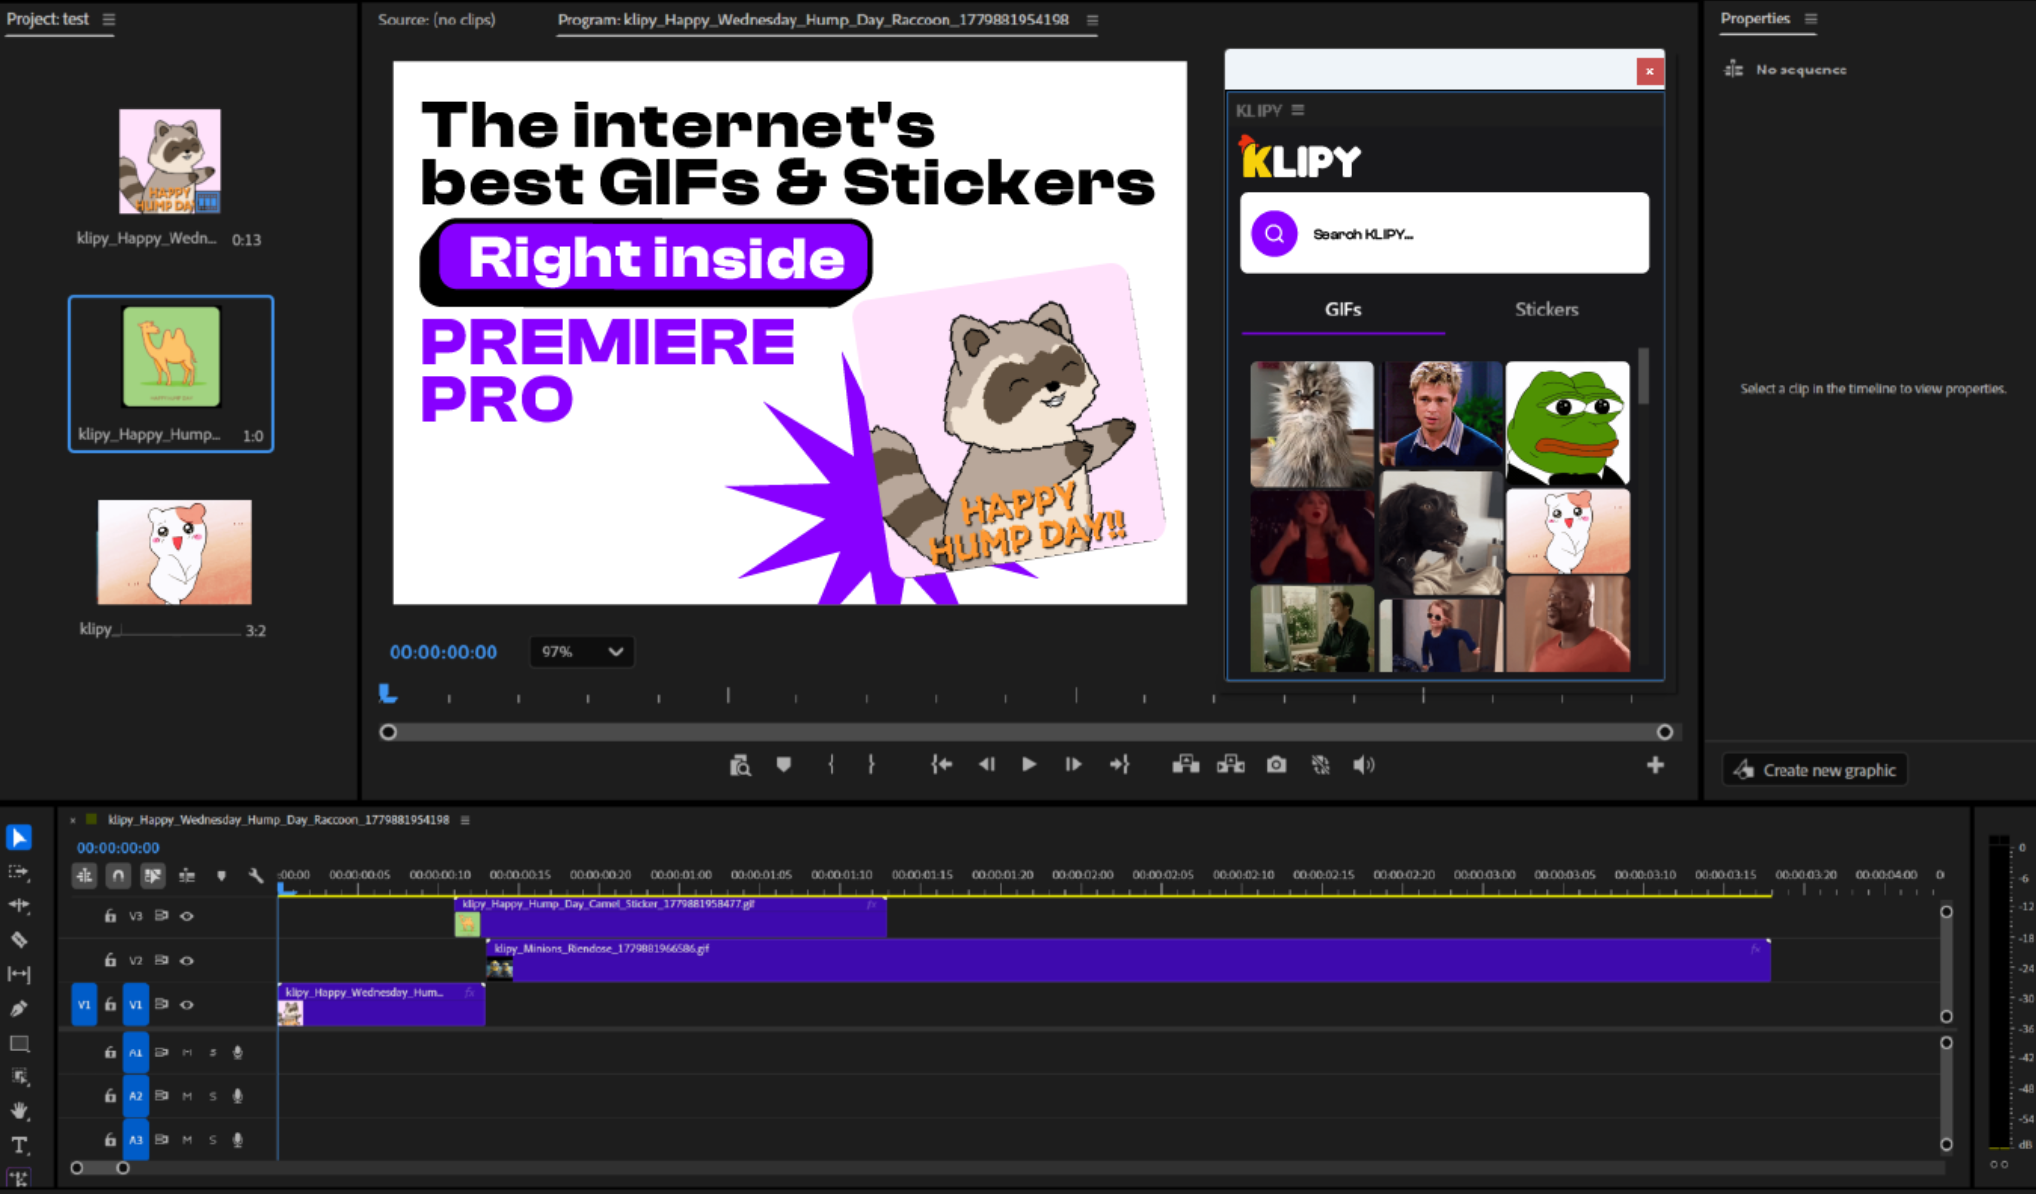Click the Mark Out bracket button
The image size is (2036, 1194).
(x=871, y=765)
